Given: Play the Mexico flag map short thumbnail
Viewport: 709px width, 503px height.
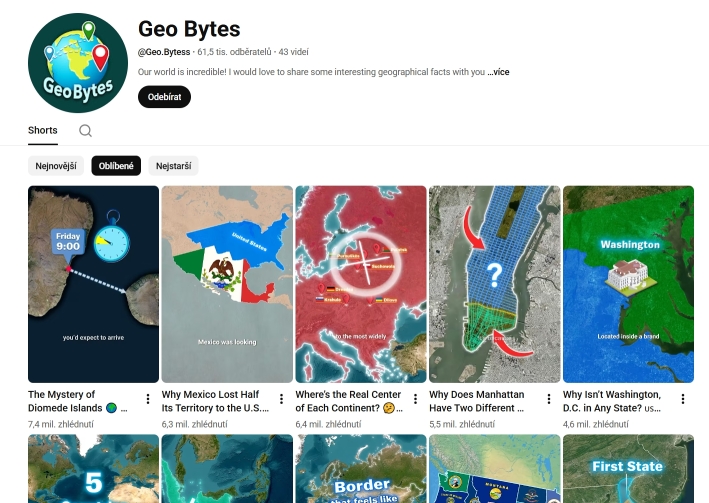Looking at the screenshot, I should pos(227,284).
